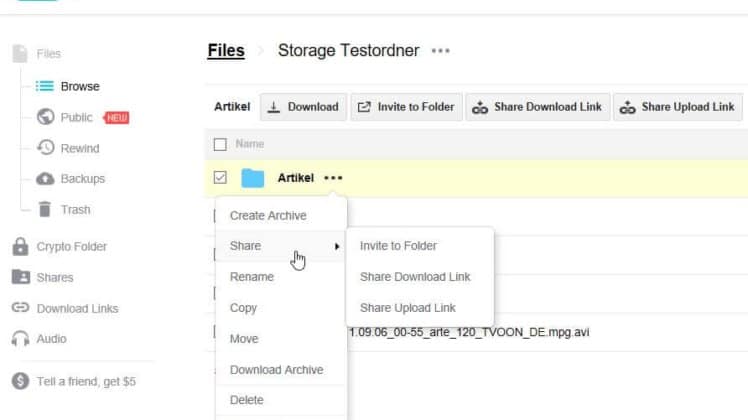
Task: Tick the select-all checkbox beside Name
Action: tap(220, 144)
